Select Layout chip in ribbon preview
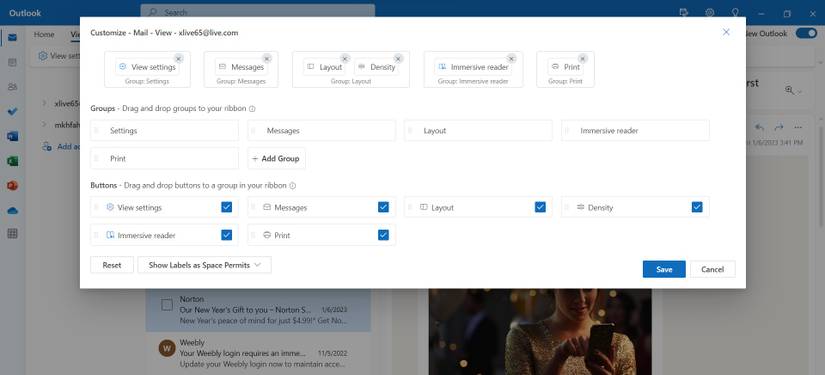 coord(325,67)
